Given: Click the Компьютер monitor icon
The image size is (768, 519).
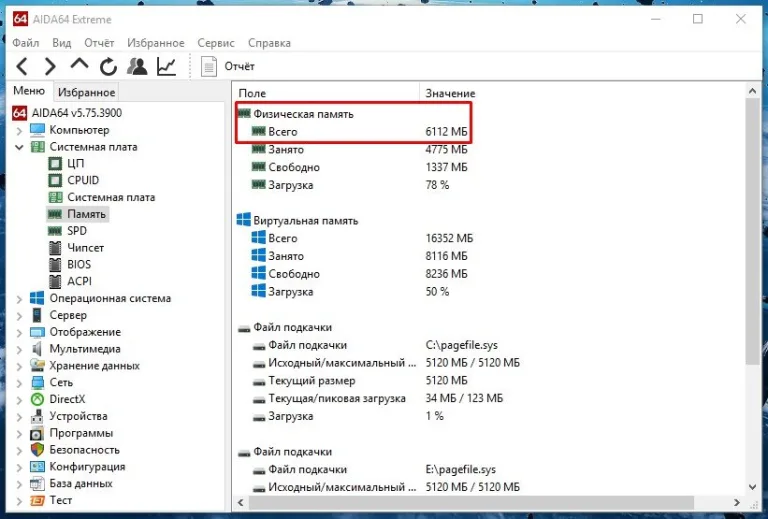Looking at the screenshot, I should [x=38, y=130].
